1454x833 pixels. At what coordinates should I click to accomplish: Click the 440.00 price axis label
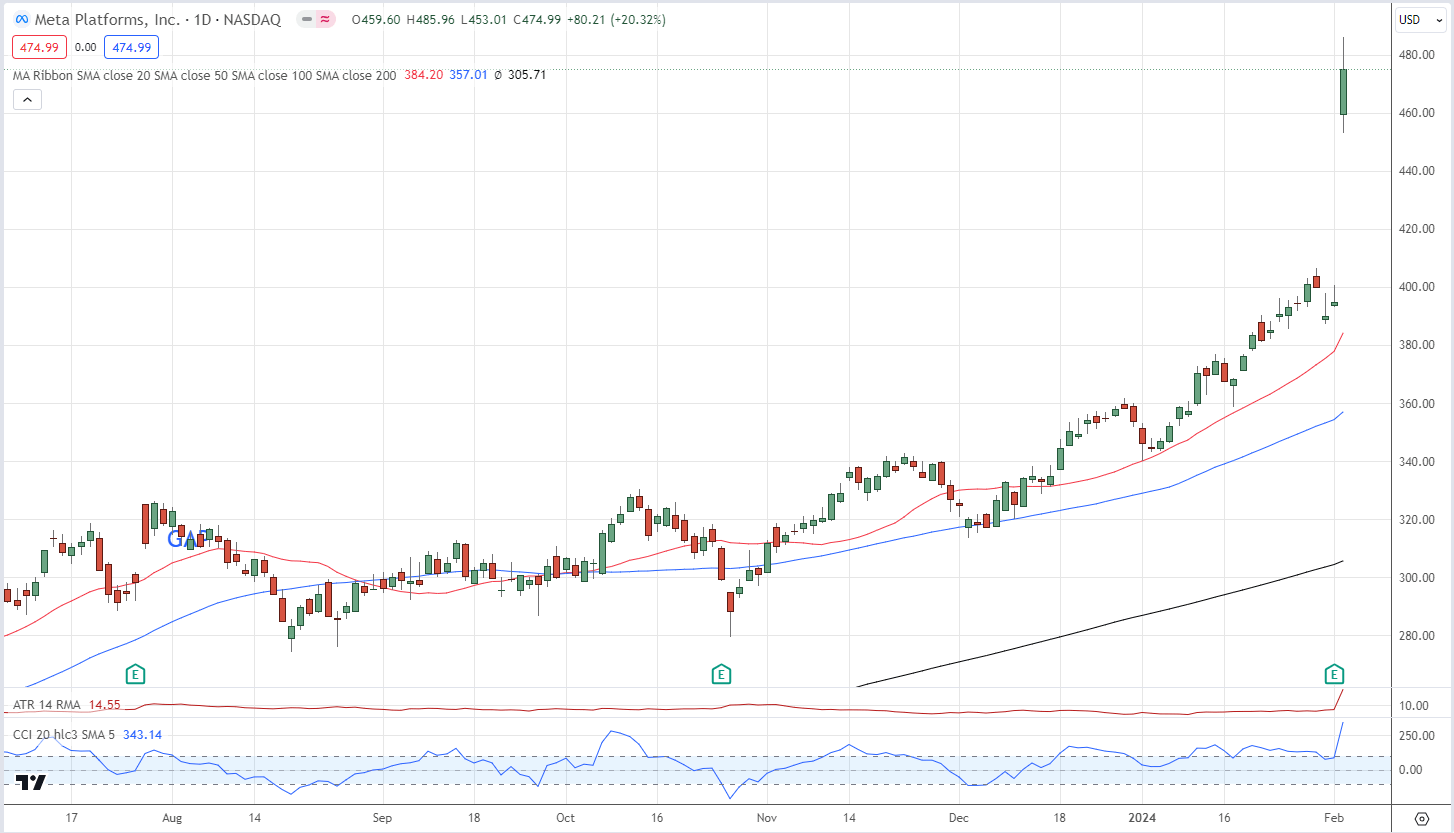[x=1416, y=171]
